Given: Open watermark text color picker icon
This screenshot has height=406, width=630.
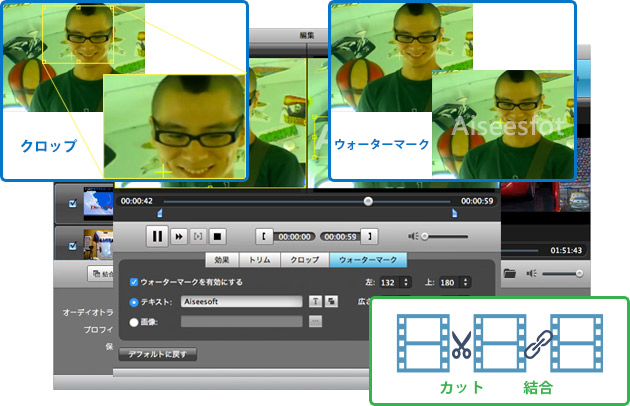Looking at the screenshot, I should point(331,301).
